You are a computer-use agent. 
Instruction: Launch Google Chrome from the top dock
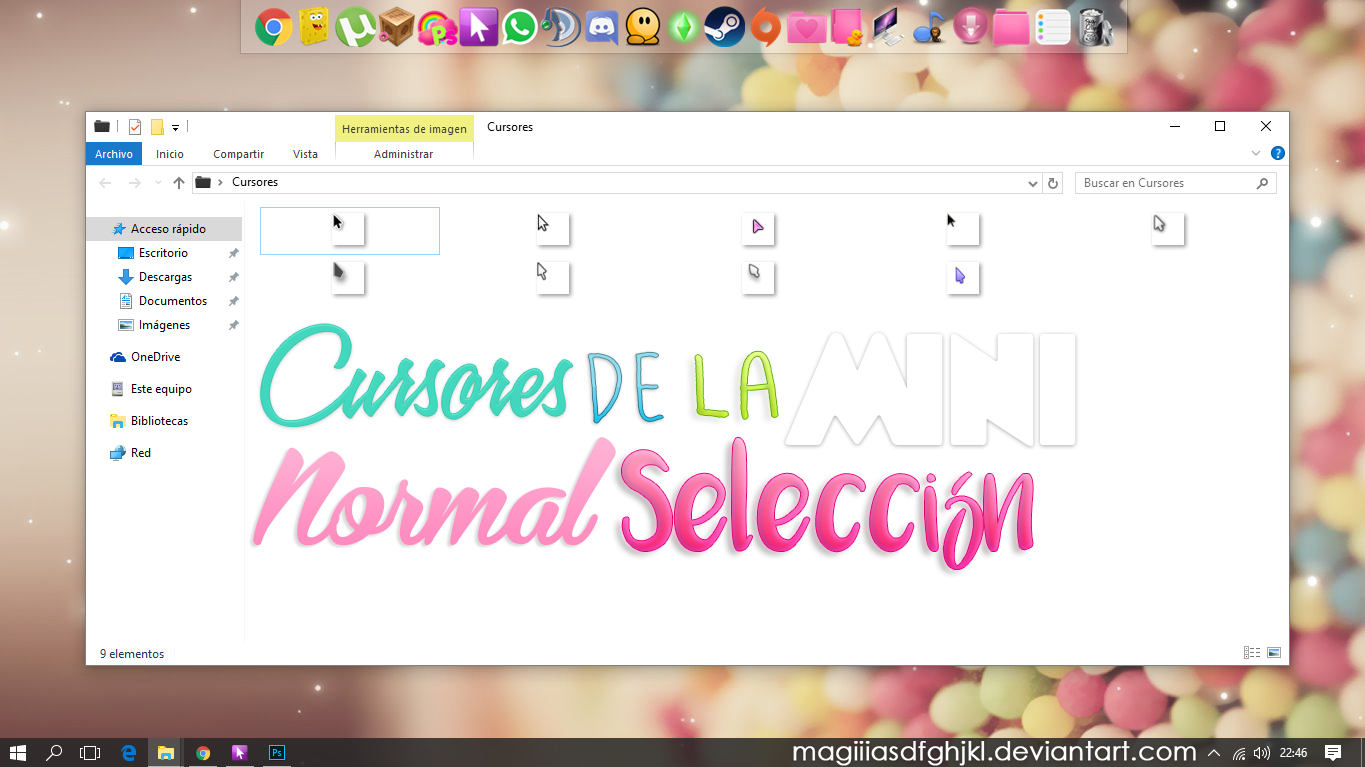pyautogui.click(x=273, y=26)
